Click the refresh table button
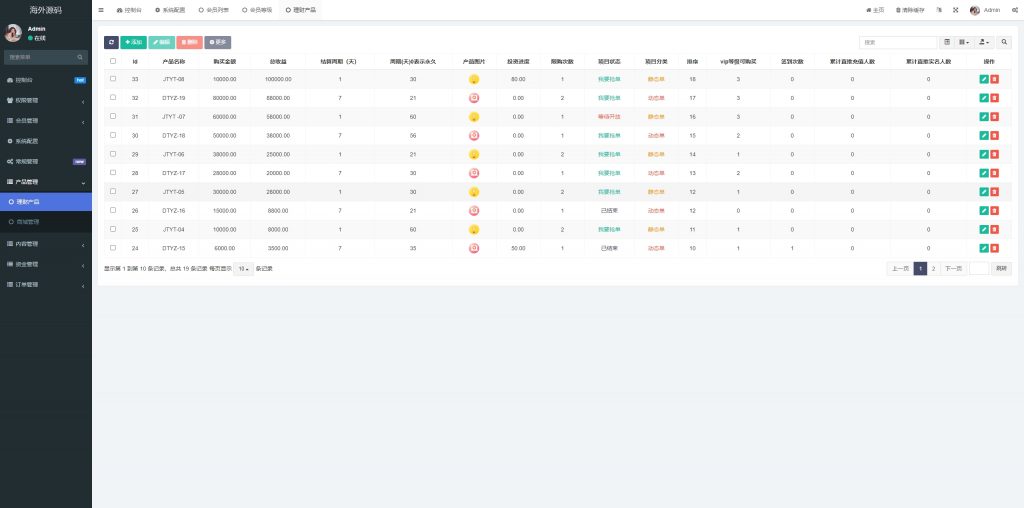The width and height of the screenshot is (1024, 508). pyautogui.click(x=111, y=42)
